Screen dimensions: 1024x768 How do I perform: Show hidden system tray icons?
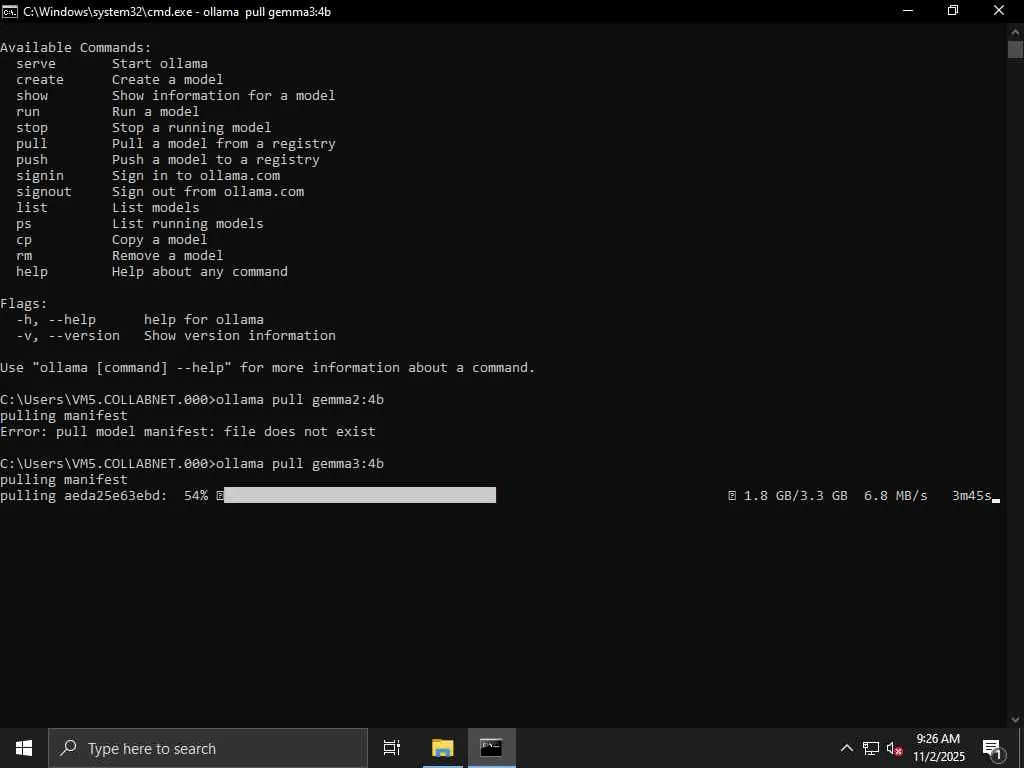click(x=846, y=748)
